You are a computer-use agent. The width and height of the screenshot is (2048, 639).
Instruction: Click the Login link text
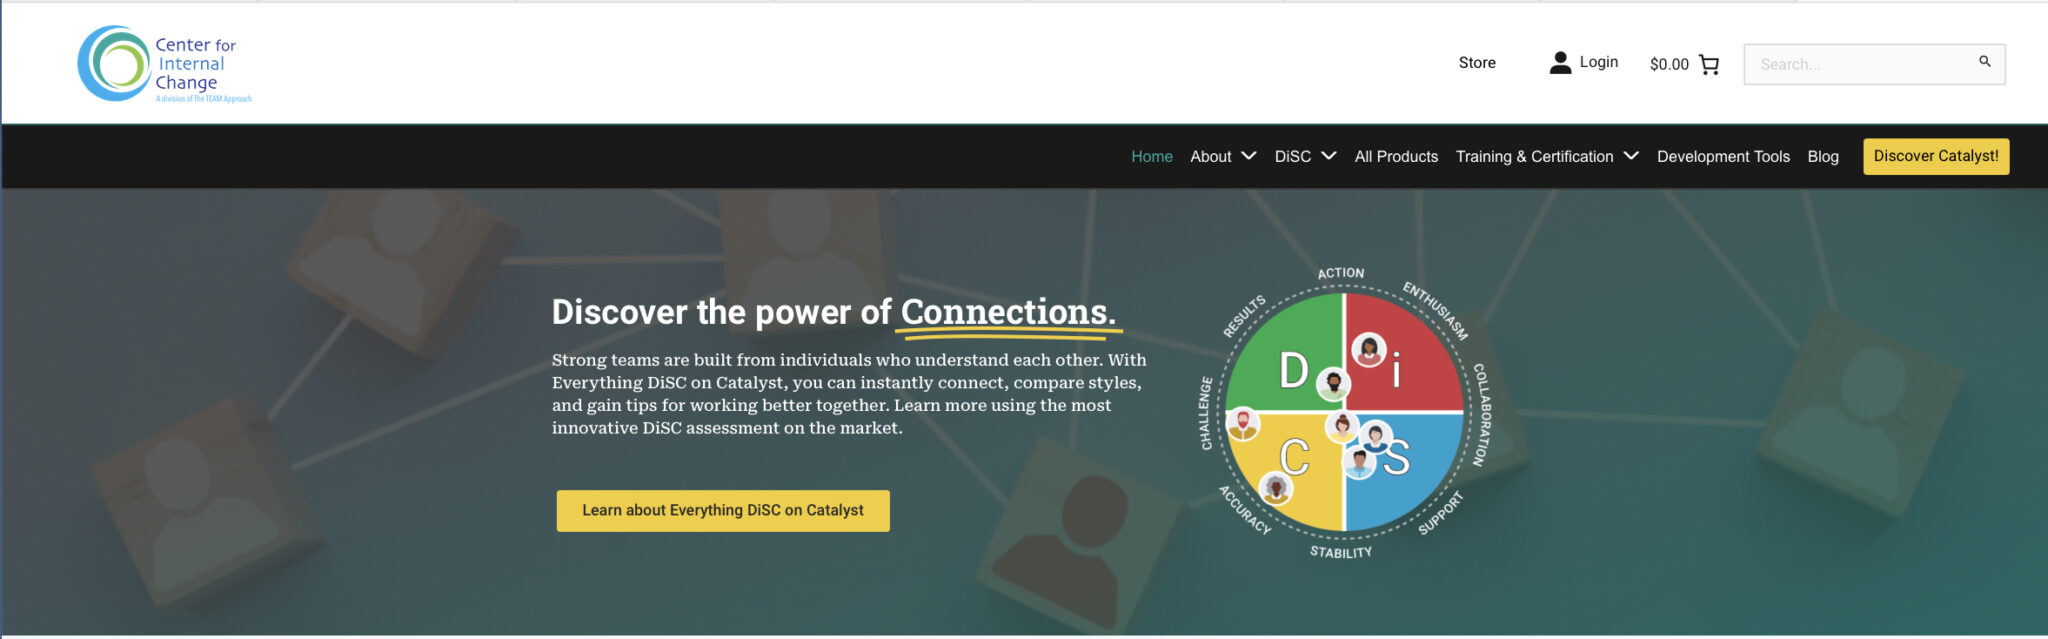click(1599, 62)
